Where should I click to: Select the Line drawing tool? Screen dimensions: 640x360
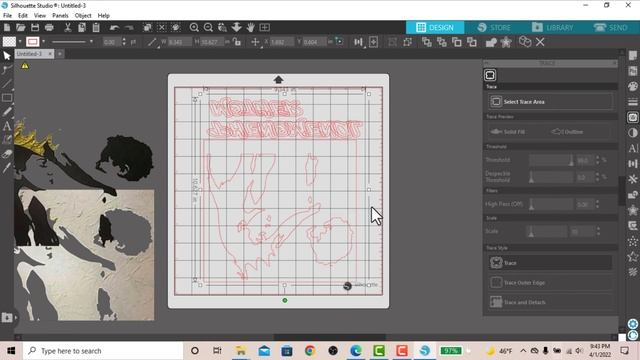coord(7,84)
